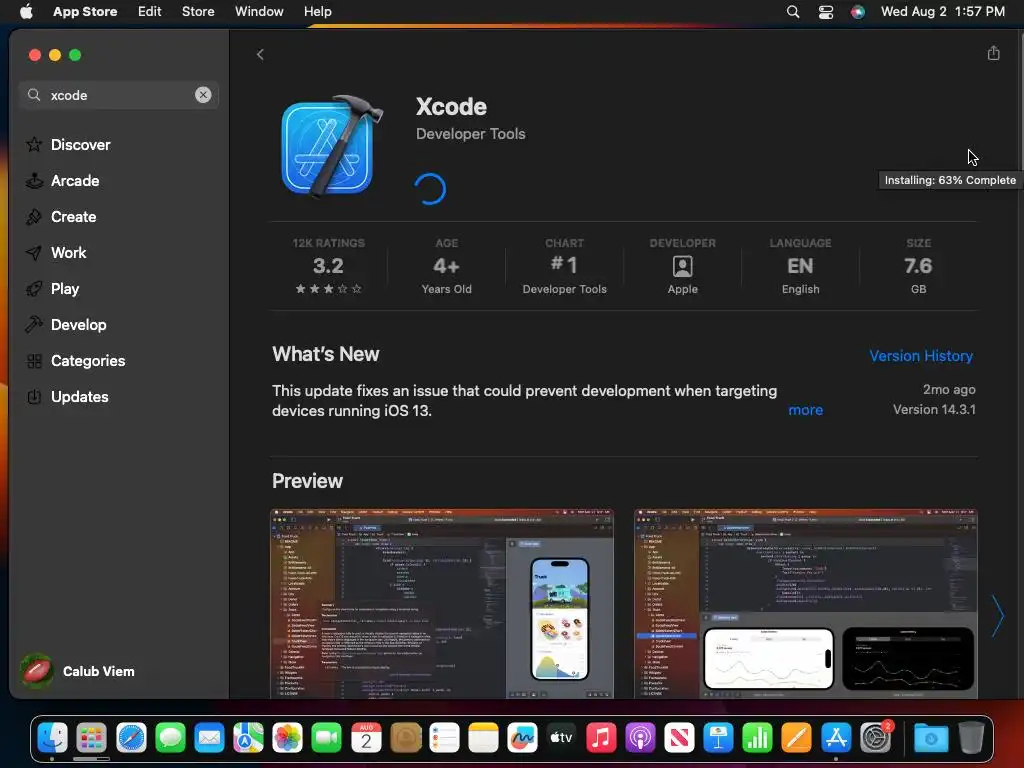1024x768 pixels.
Task: Open Calub Viem account profile
Action: [x=78, y=671]
